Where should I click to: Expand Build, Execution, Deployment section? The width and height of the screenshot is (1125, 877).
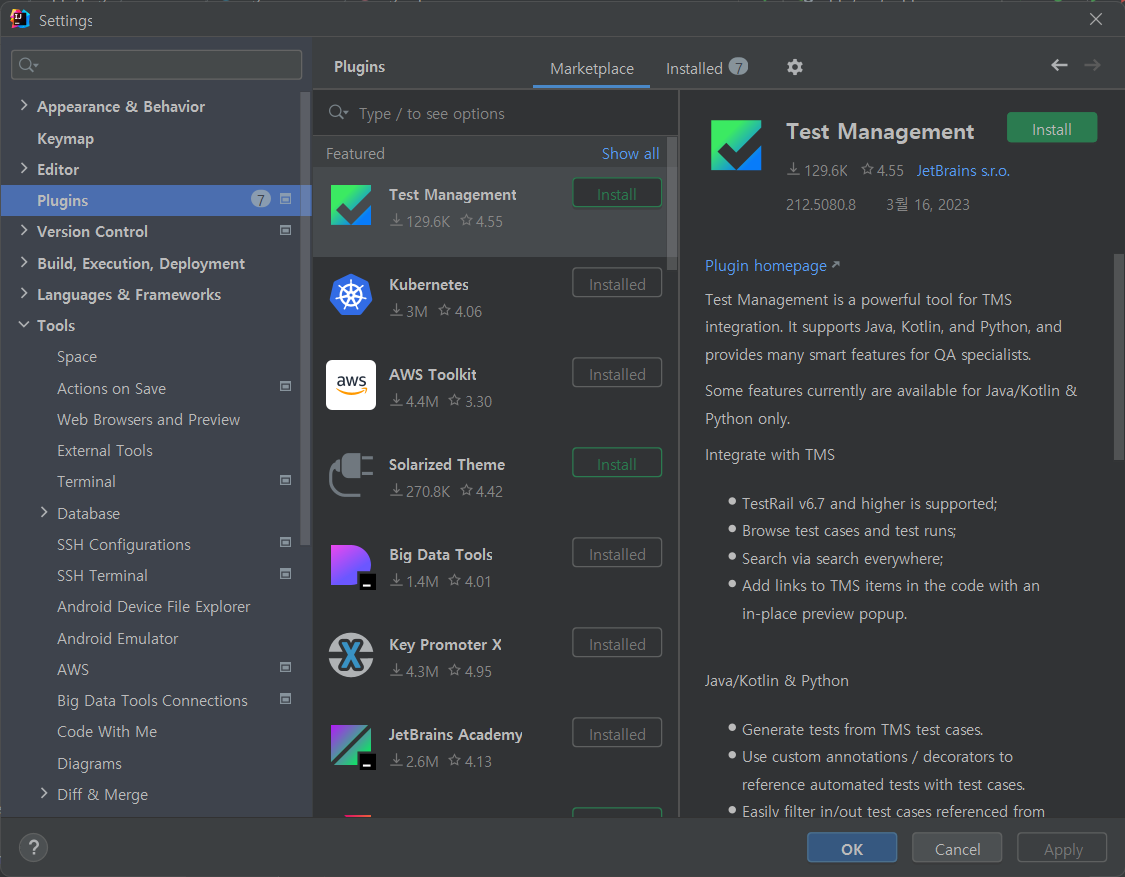(24, 263)
